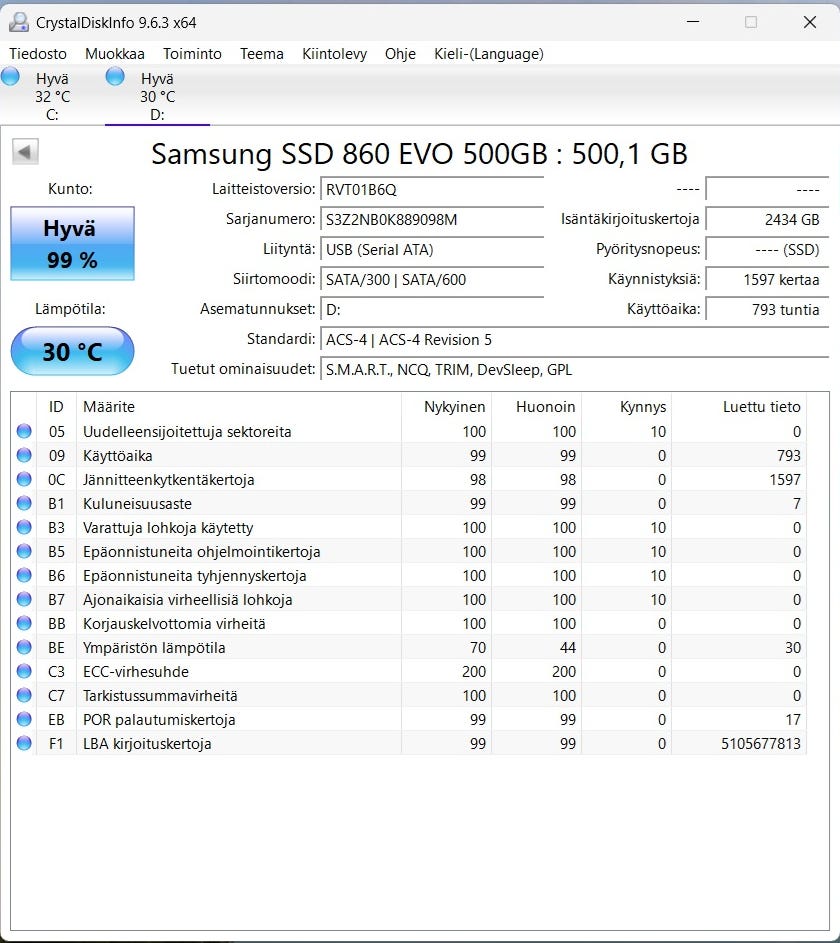Click the Siirtomoodi field SATA/300 | SATA/600
Image resolution: width=840 pixels, height=943 pixels.
coord(432,280)
